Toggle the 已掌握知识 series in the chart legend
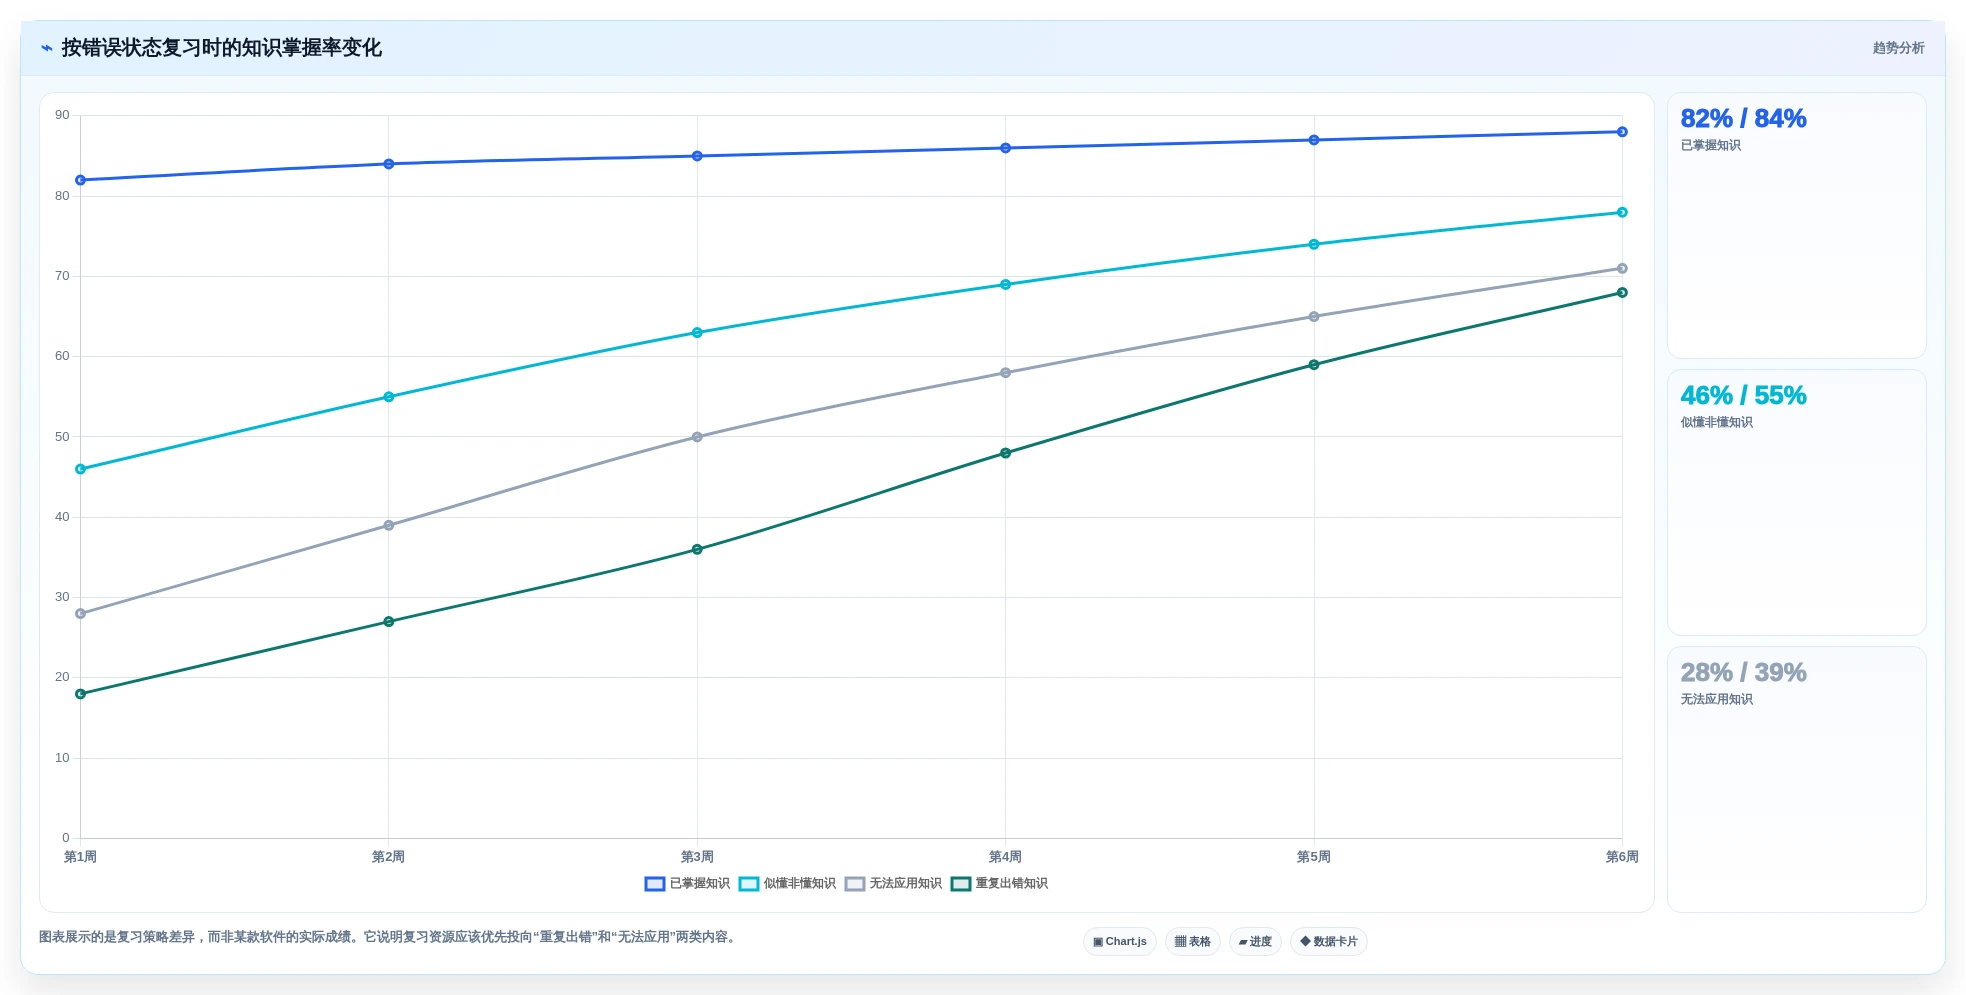Screen dimensions: 1966x995 688,884
